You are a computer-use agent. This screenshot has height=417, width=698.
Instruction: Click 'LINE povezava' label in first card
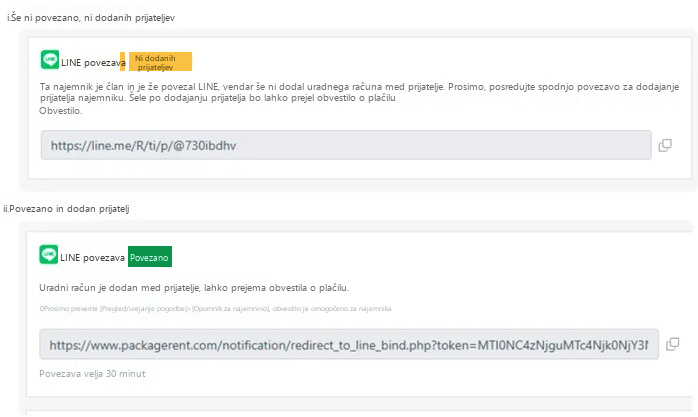93,63
